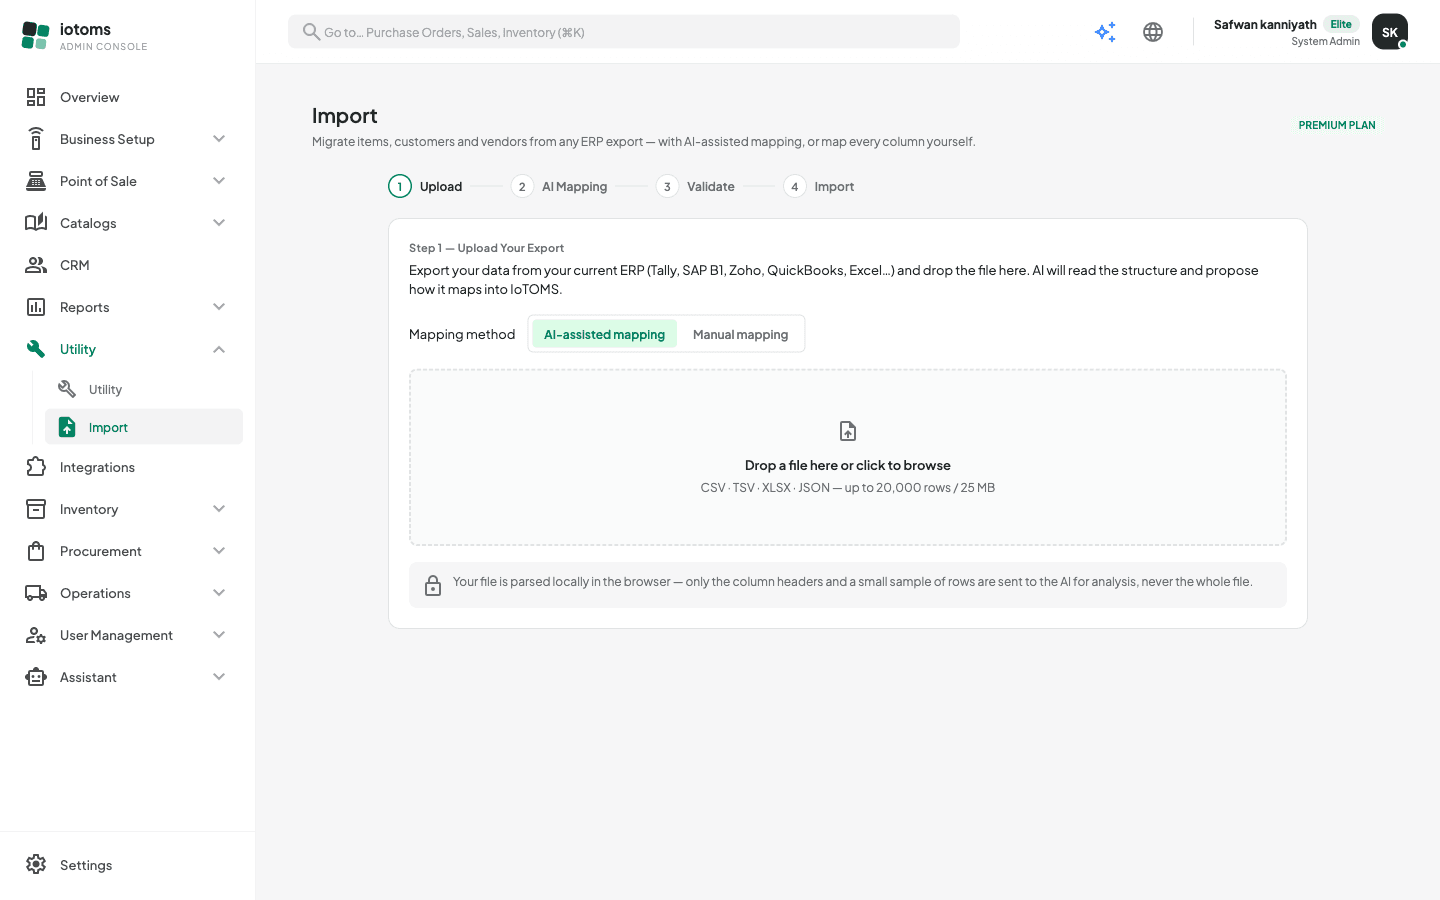Click the Inventory box icon

(x=36, y=509)
